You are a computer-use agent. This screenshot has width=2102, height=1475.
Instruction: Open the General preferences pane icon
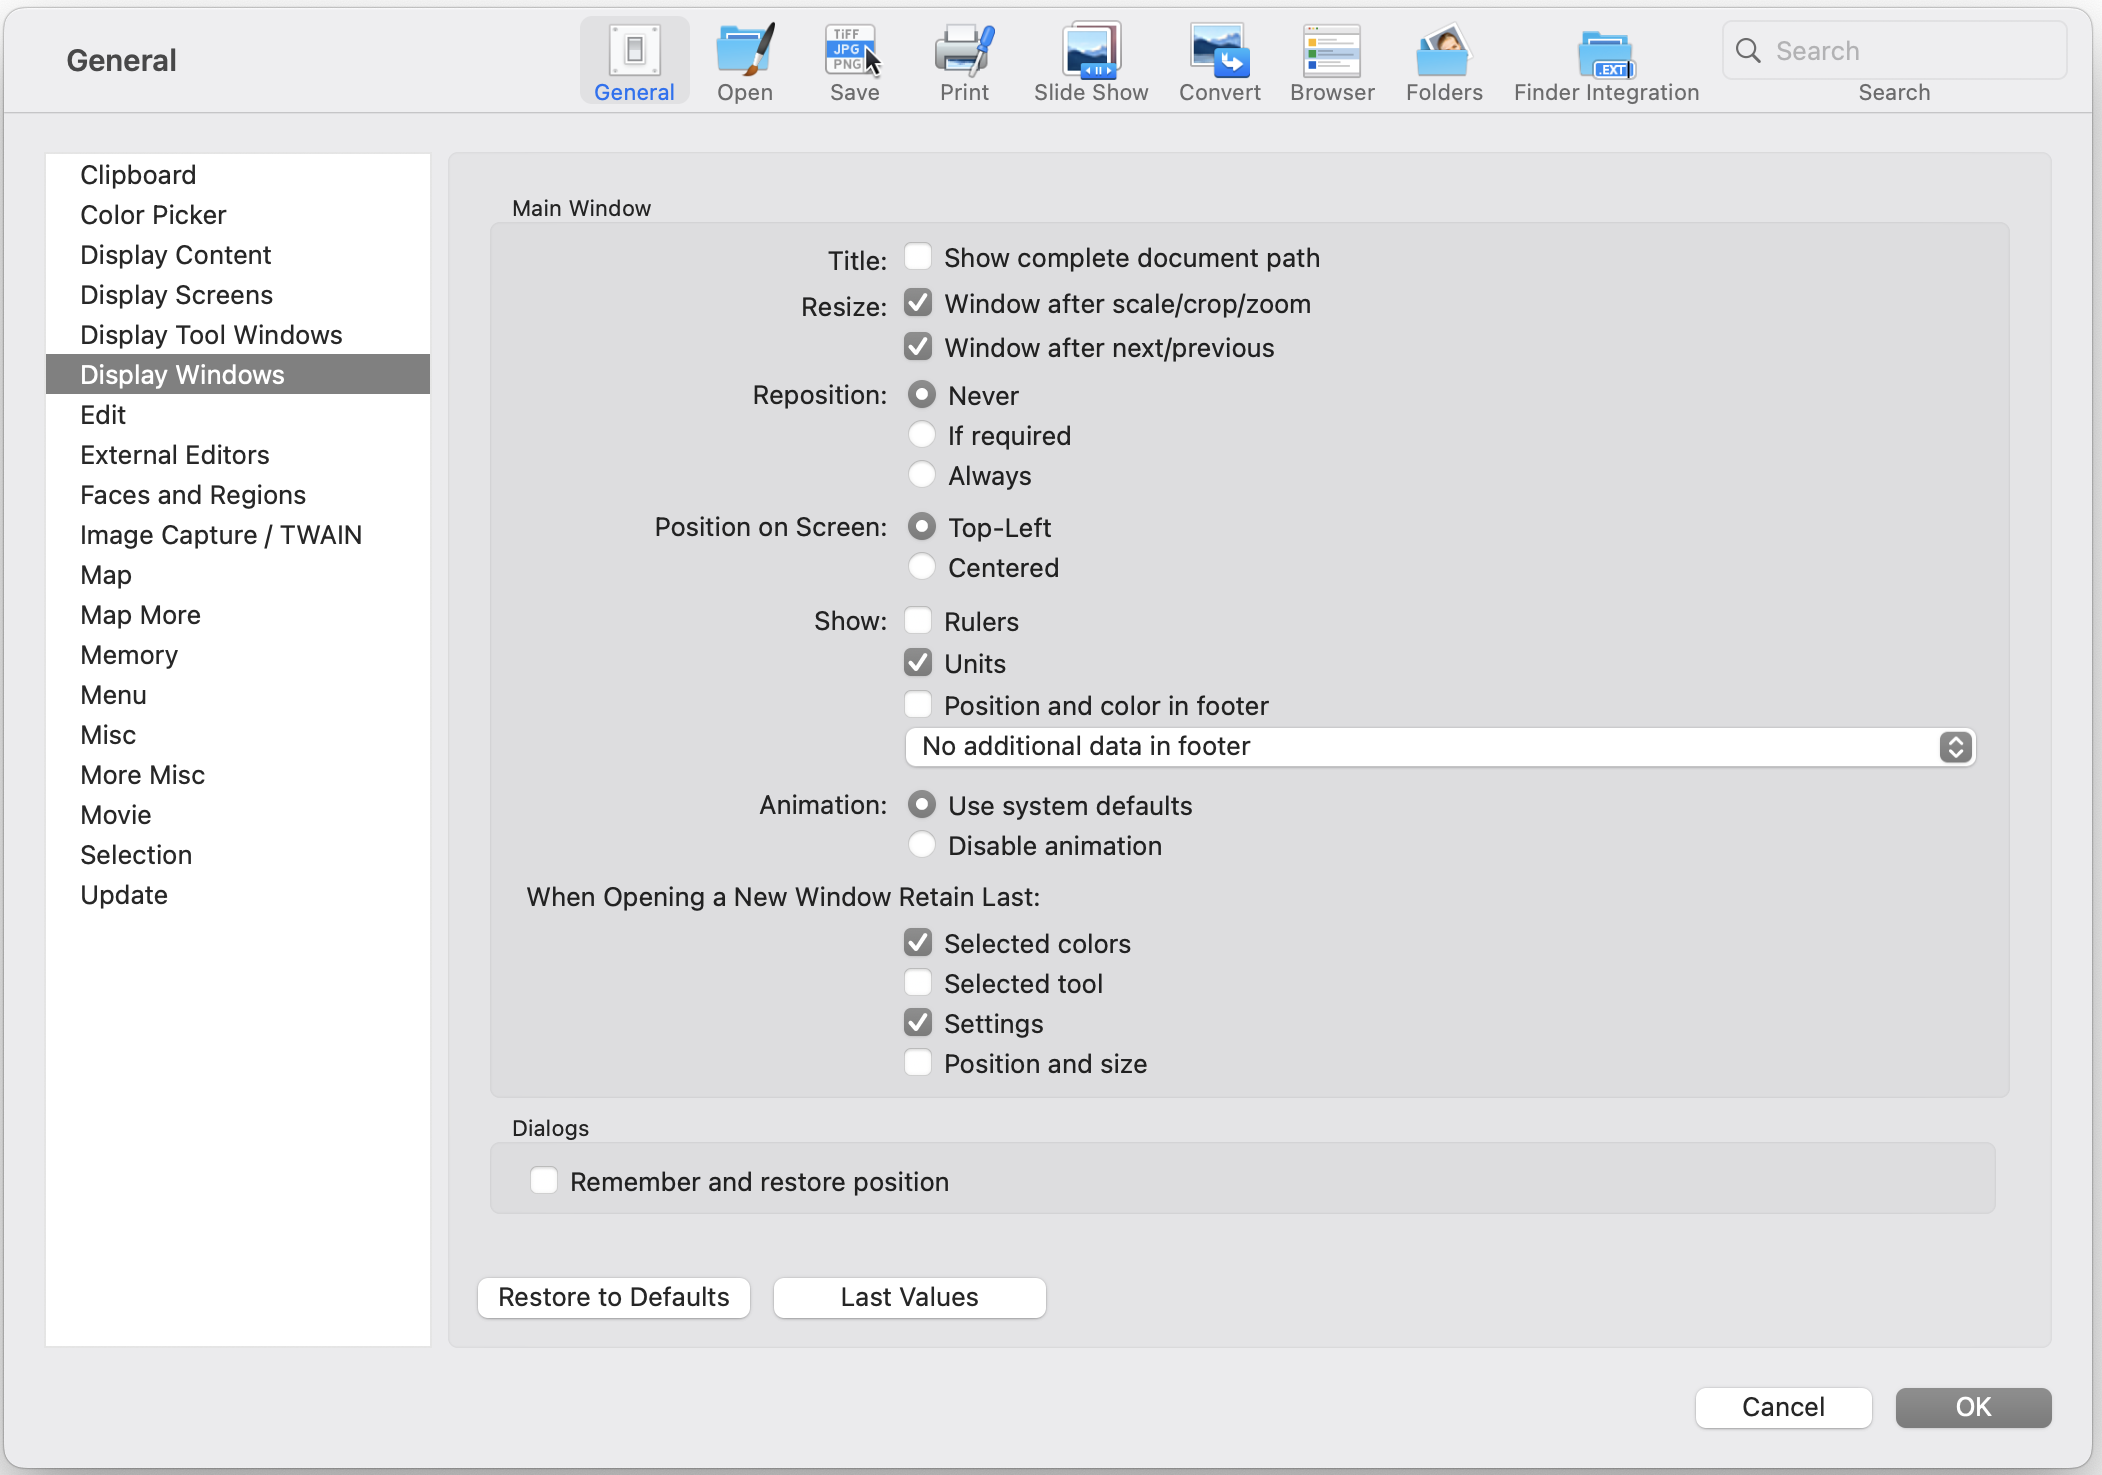coord(634,61)
